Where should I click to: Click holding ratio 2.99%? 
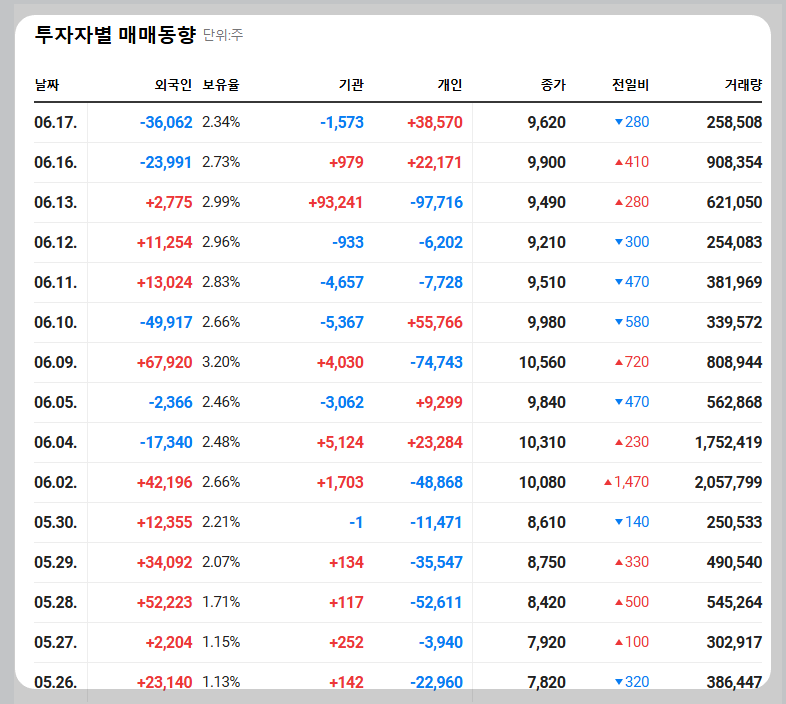pyautogui.click(x=221, y=202)
